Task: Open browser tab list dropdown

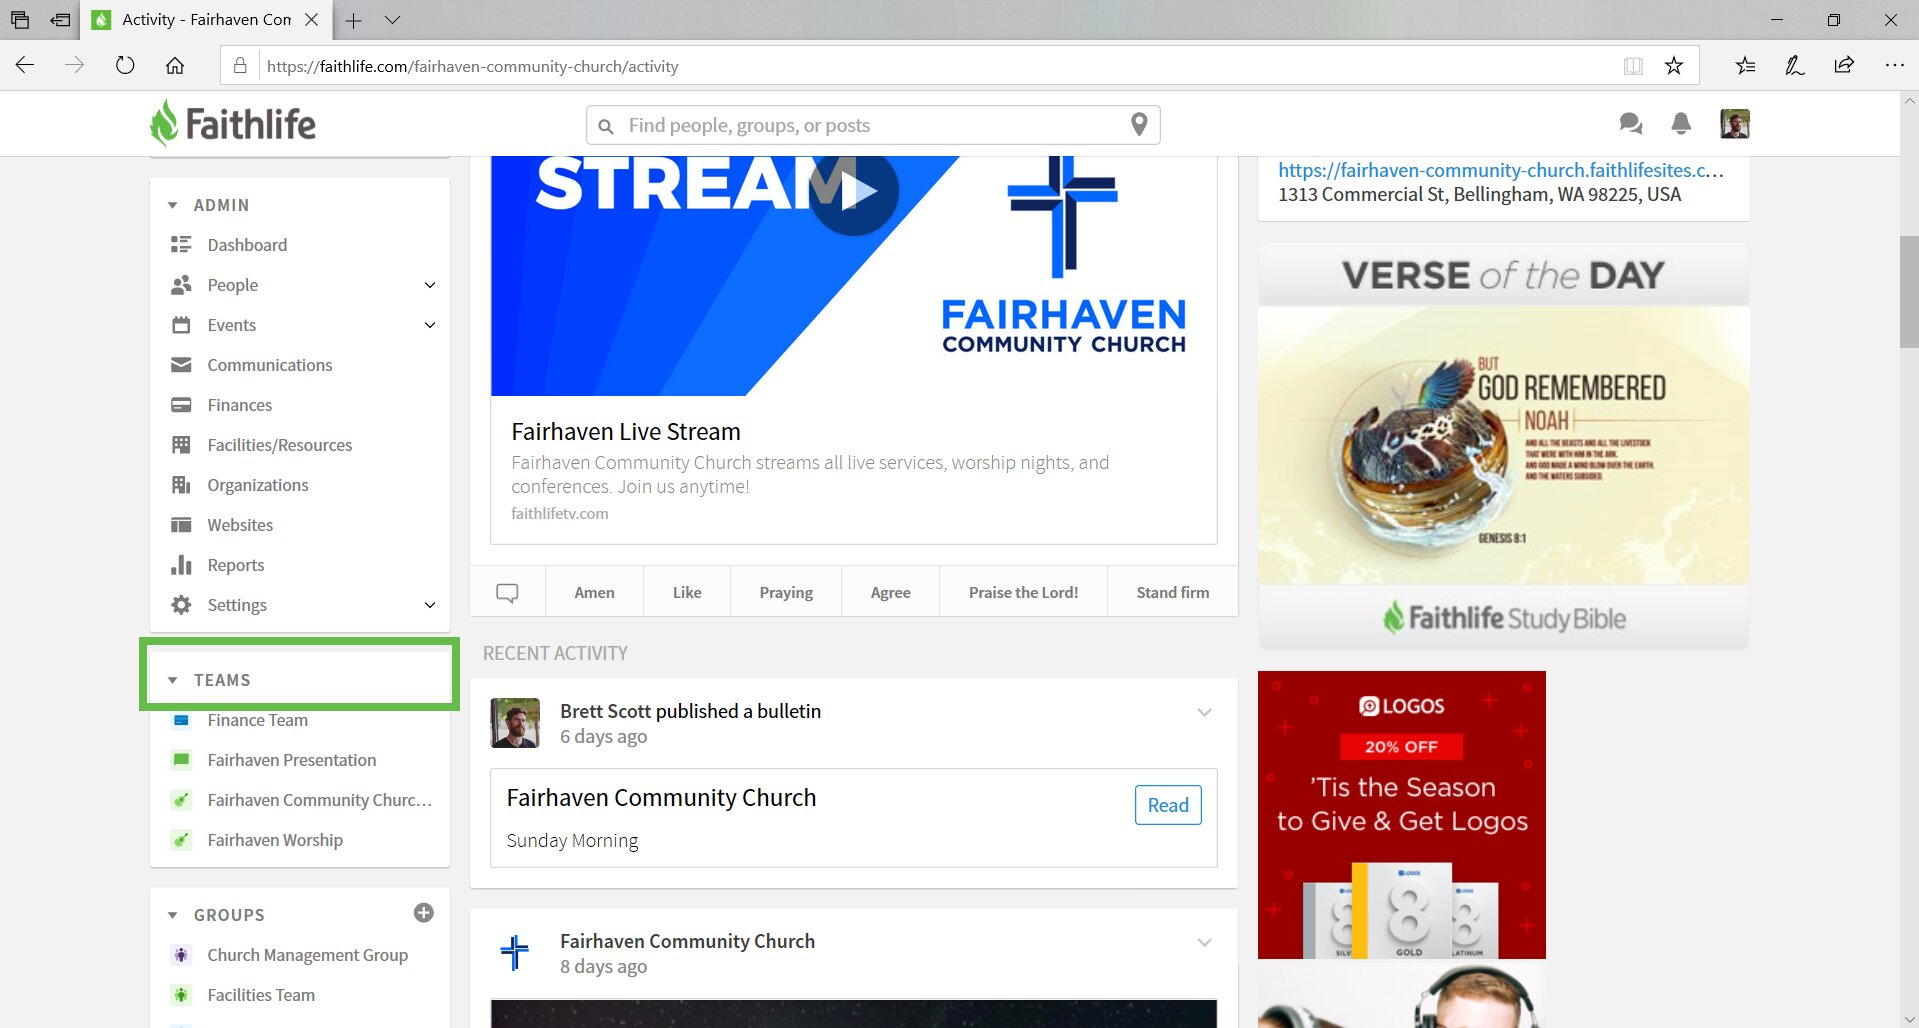Action: (x=392, y=20)
